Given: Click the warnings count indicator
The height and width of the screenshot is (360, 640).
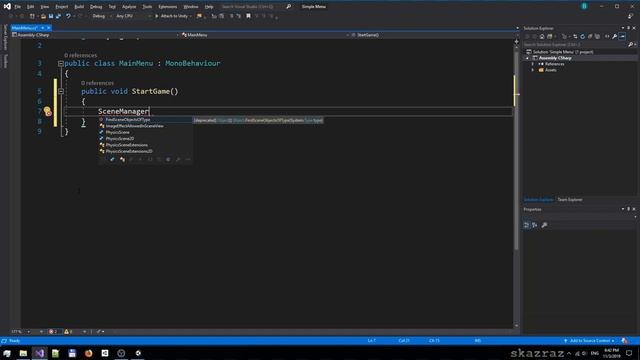Looking at the screenshot, I should pyautogui.click(x=68, y=331).
